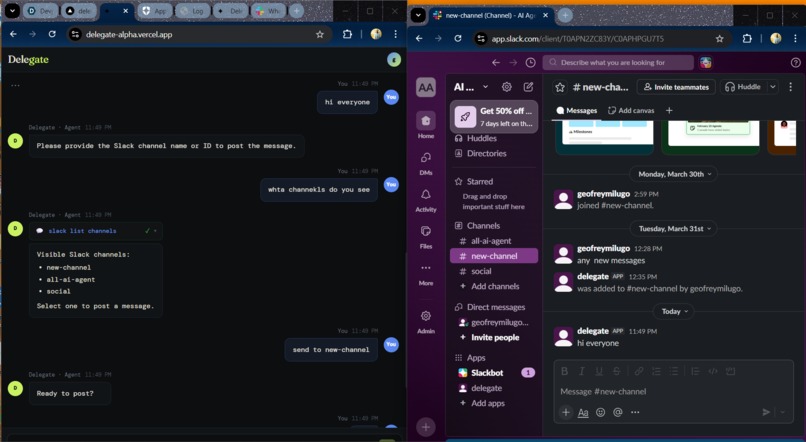Click the Message #new-channel input

673,392
